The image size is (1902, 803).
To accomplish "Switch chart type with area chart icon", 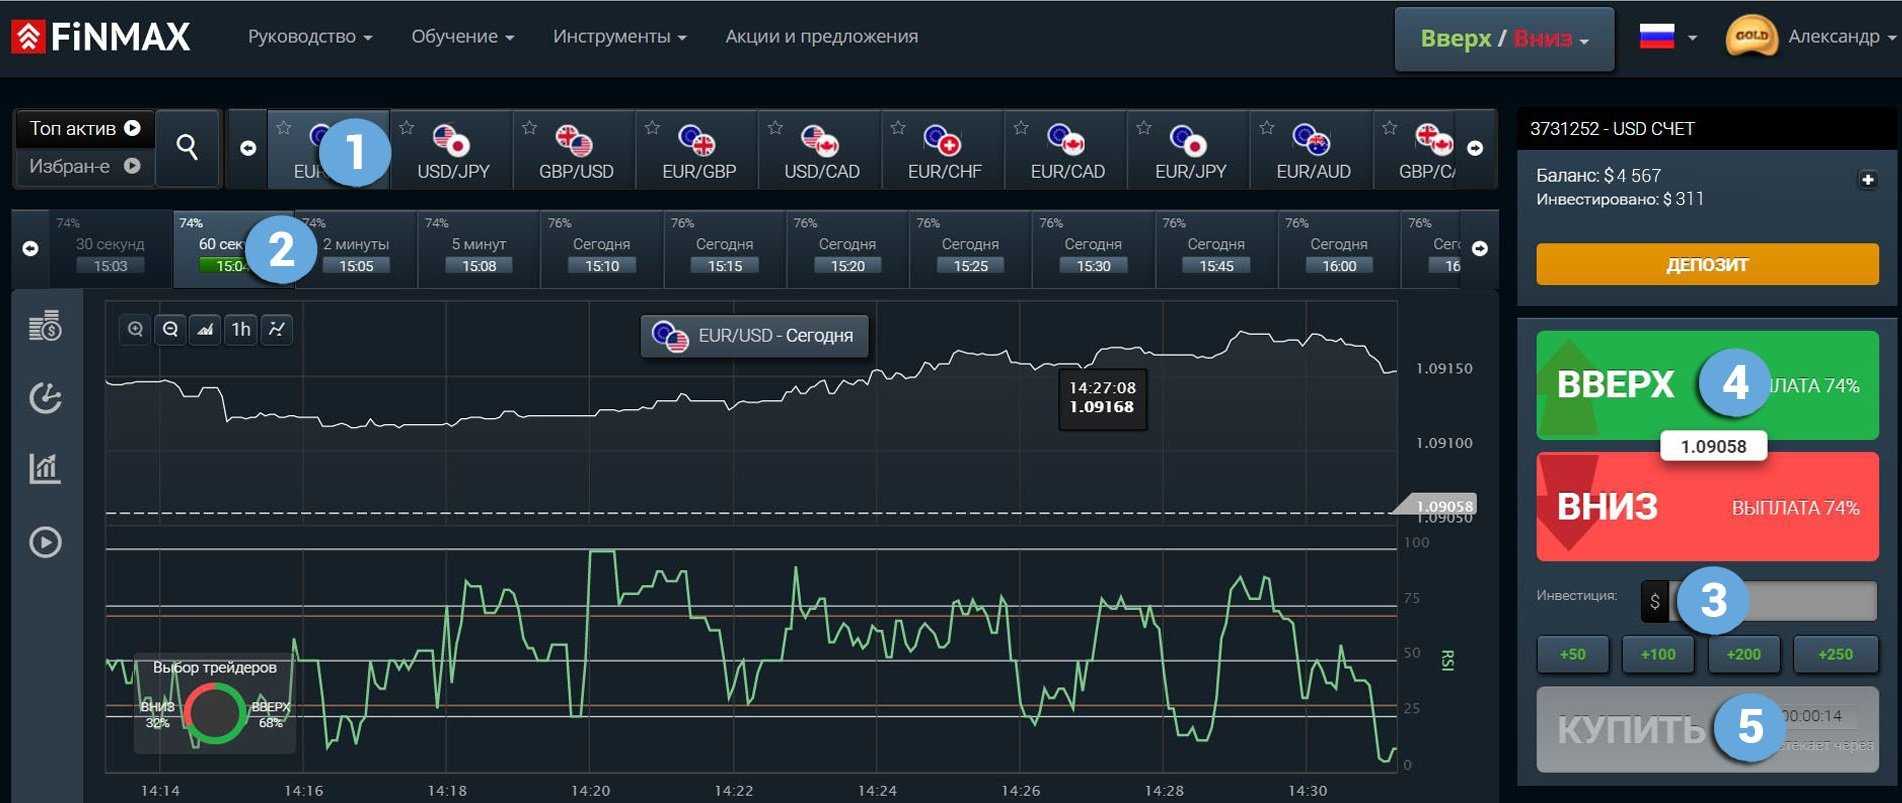I will pos(205,329).
